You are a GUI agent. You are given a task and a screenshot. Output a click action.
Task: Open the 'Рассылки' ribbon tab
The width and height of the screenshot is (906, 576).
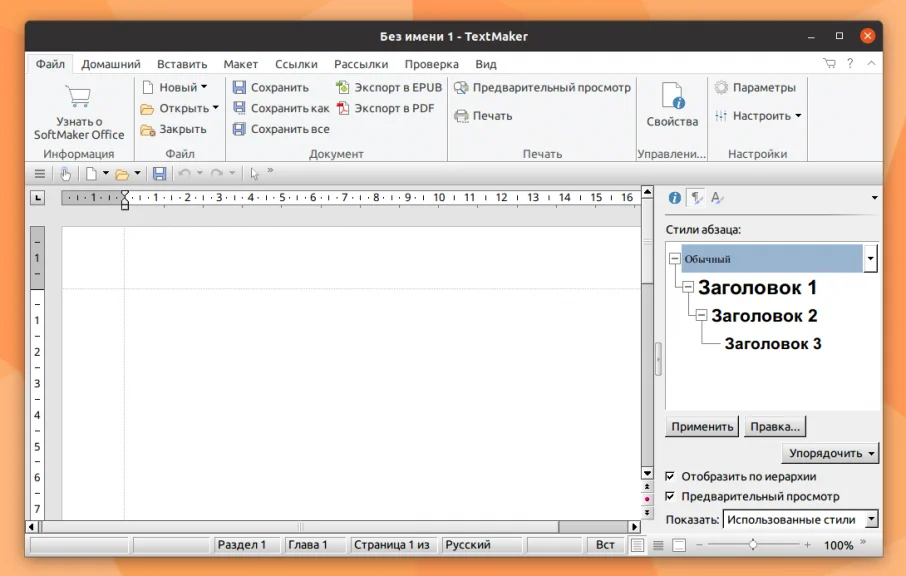coord(361,64)
